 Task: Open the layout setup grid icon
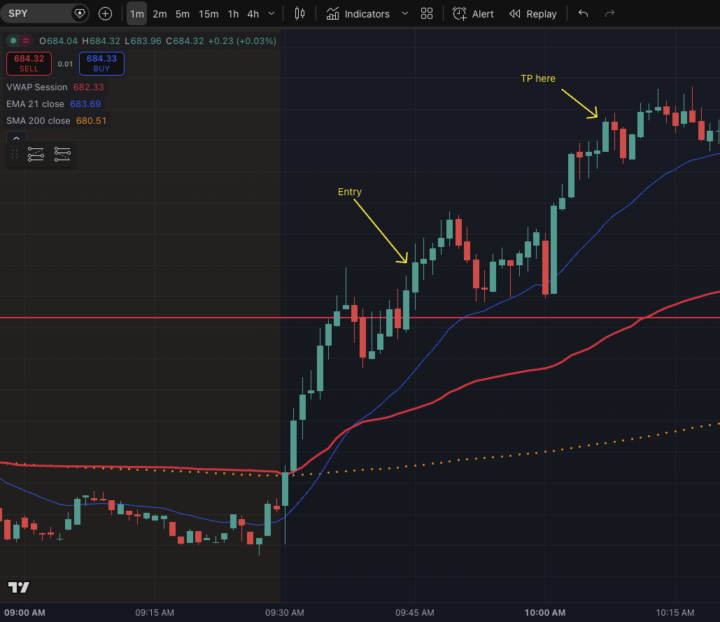pyautogui.click(x=427, y=14)
